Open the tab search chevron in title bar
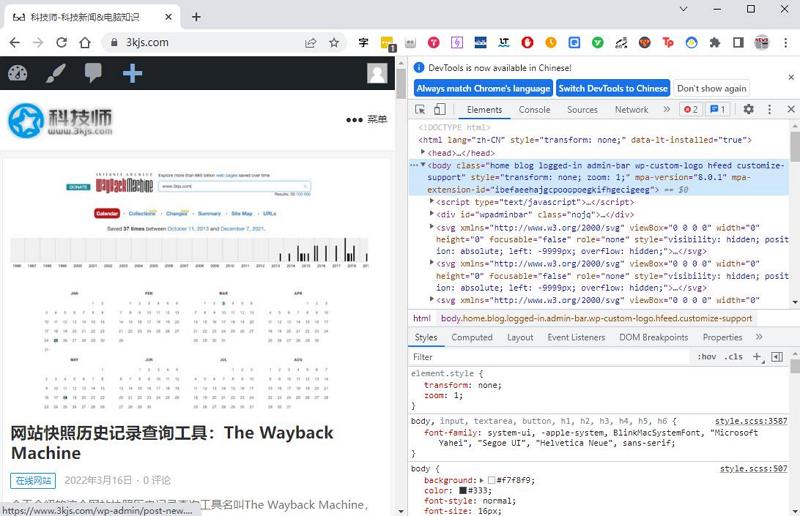The image size is (800, 516). [684, 9]
